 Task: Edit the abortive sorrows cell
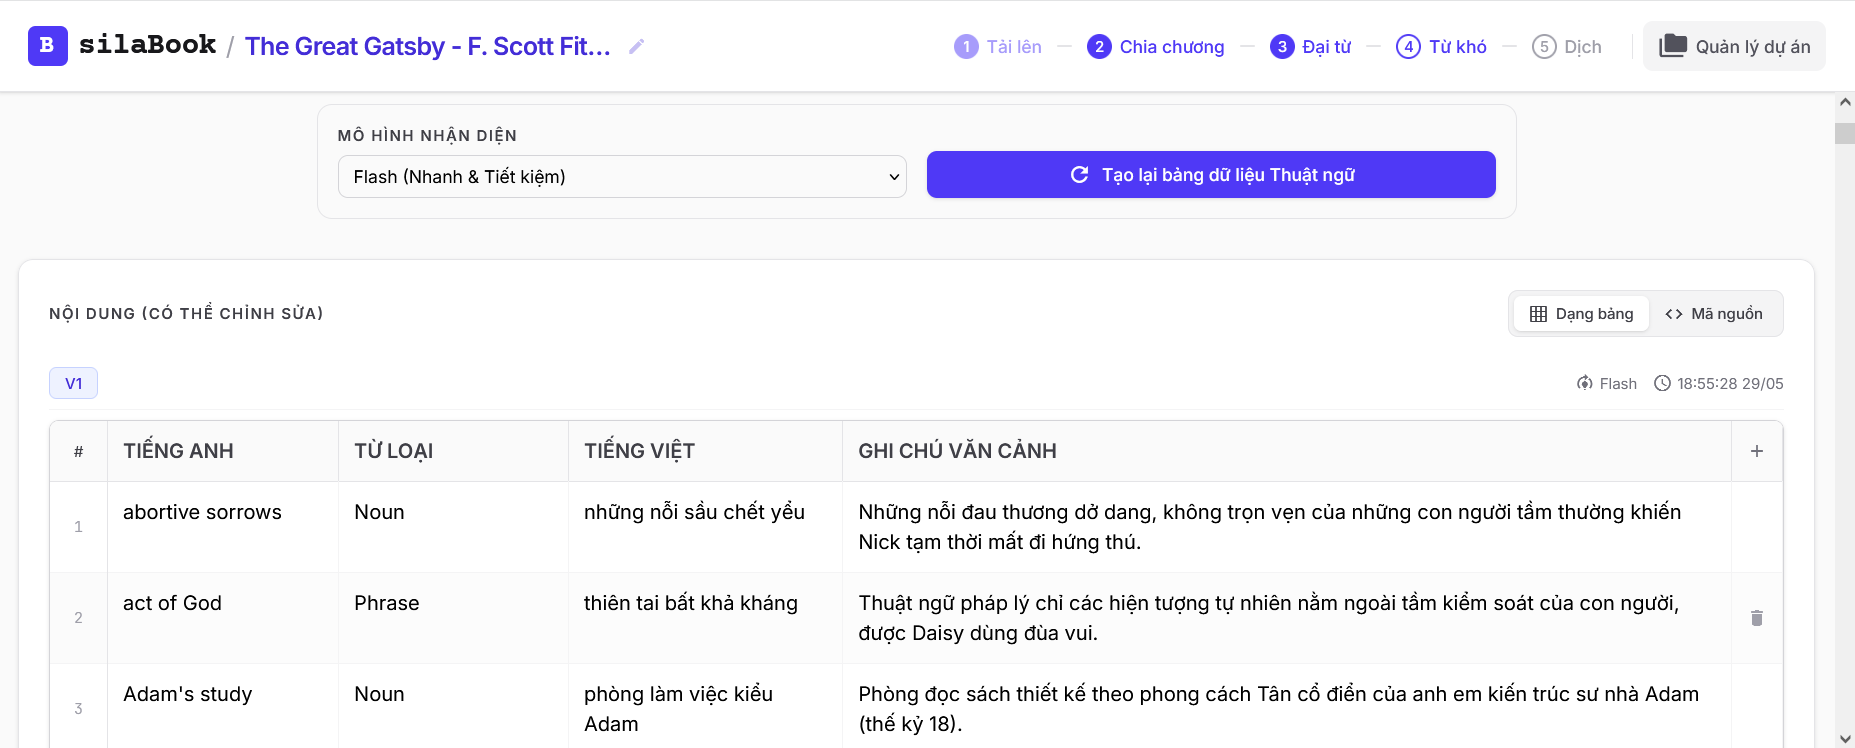(x=222, y=527)
